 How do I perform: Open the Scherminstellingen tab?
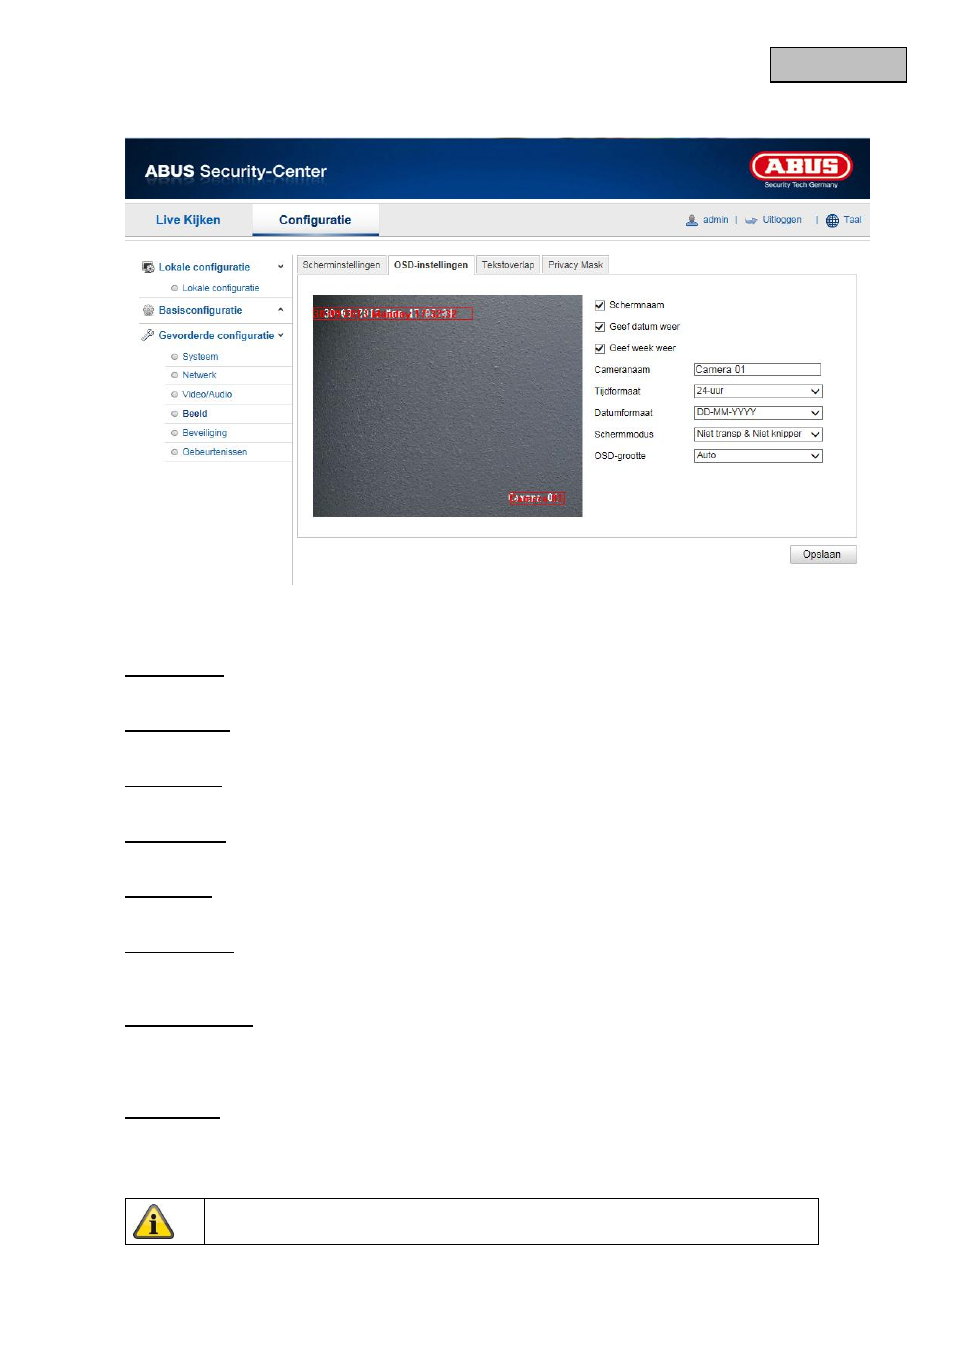tap(341, 265)
